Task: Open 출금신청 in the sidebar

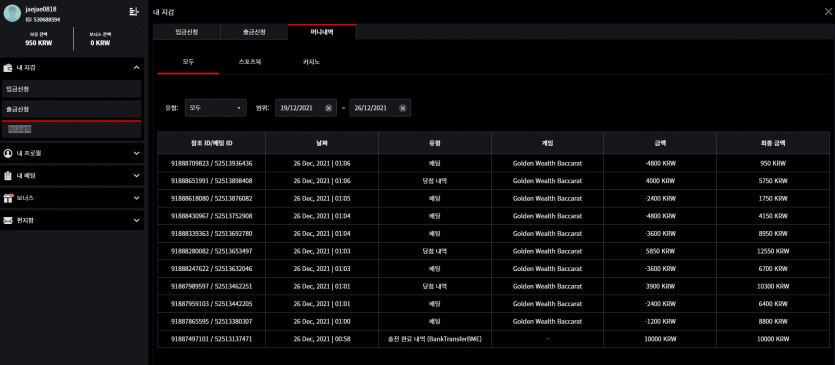Action: click(71, 109)
